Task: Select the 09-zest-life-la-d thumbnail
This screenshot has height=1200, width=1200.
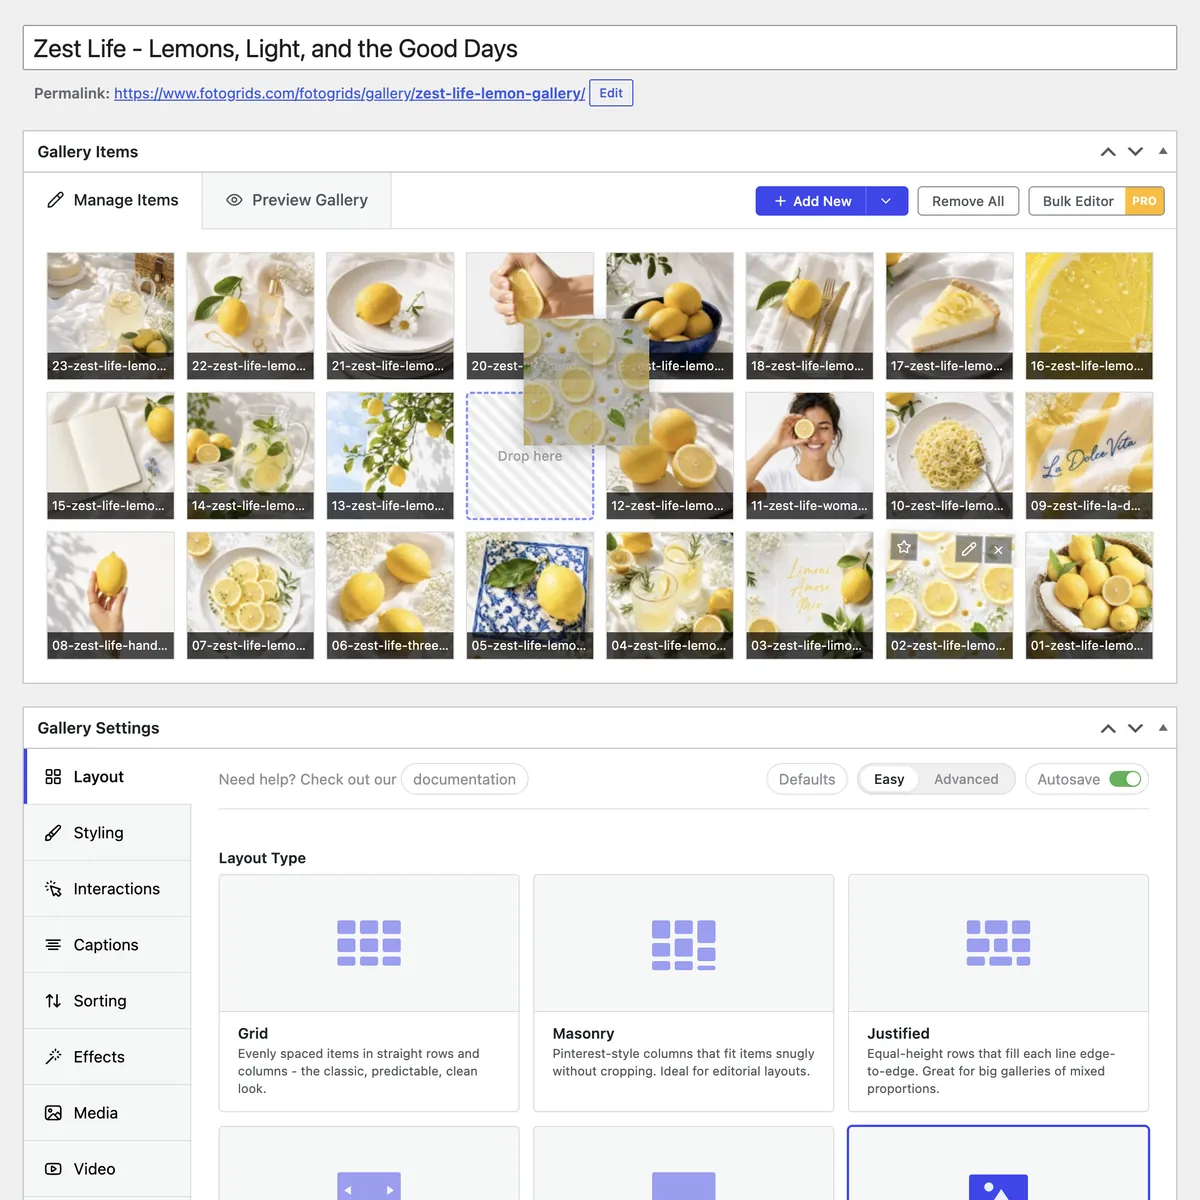Action: pyautogui.click(x=1089, y=456)
